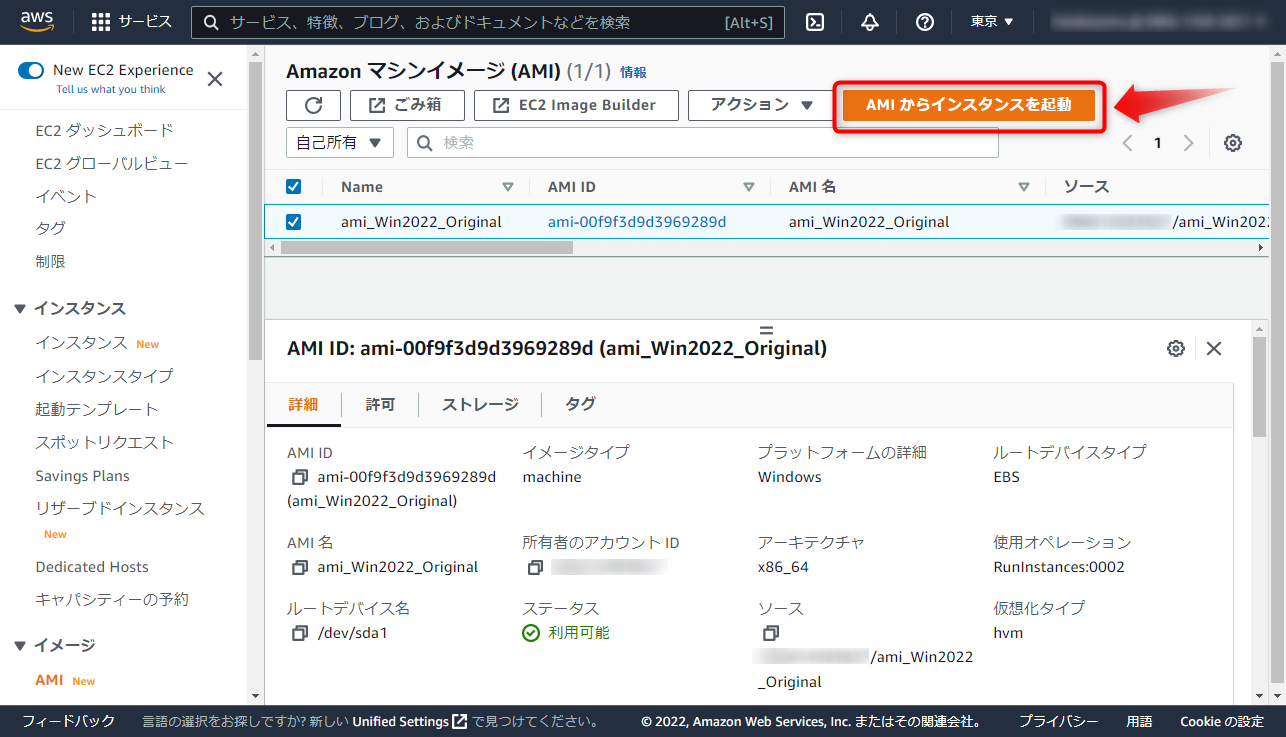The height and width of the screenshot is (737, 1286).
Task: Open the 自己所有 filter dropdown
Action: (x=339, y=142)
